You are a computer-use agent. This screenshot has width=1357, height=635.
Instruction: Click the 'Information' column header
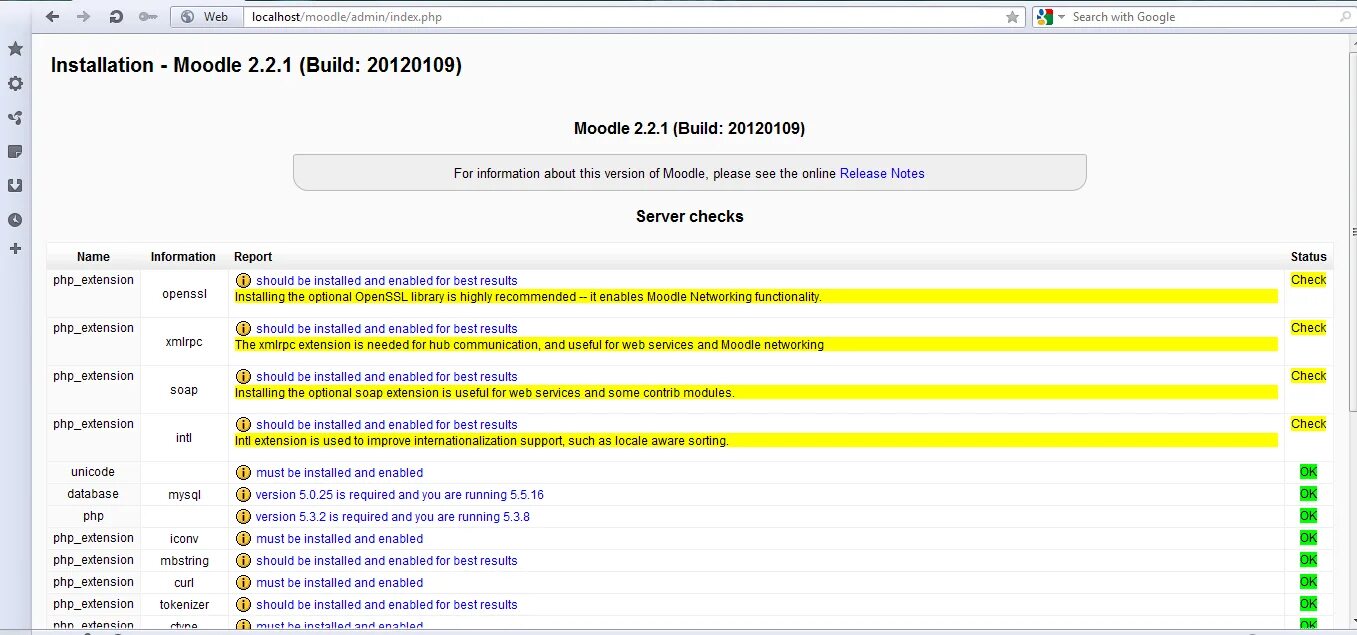[183, 257]
